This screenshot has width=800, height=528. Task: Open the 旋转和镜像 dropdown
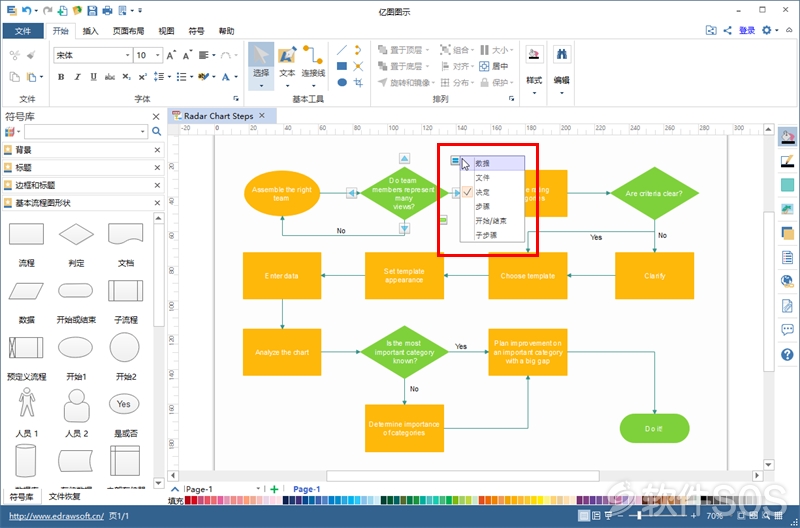click(x=433, y=83)
